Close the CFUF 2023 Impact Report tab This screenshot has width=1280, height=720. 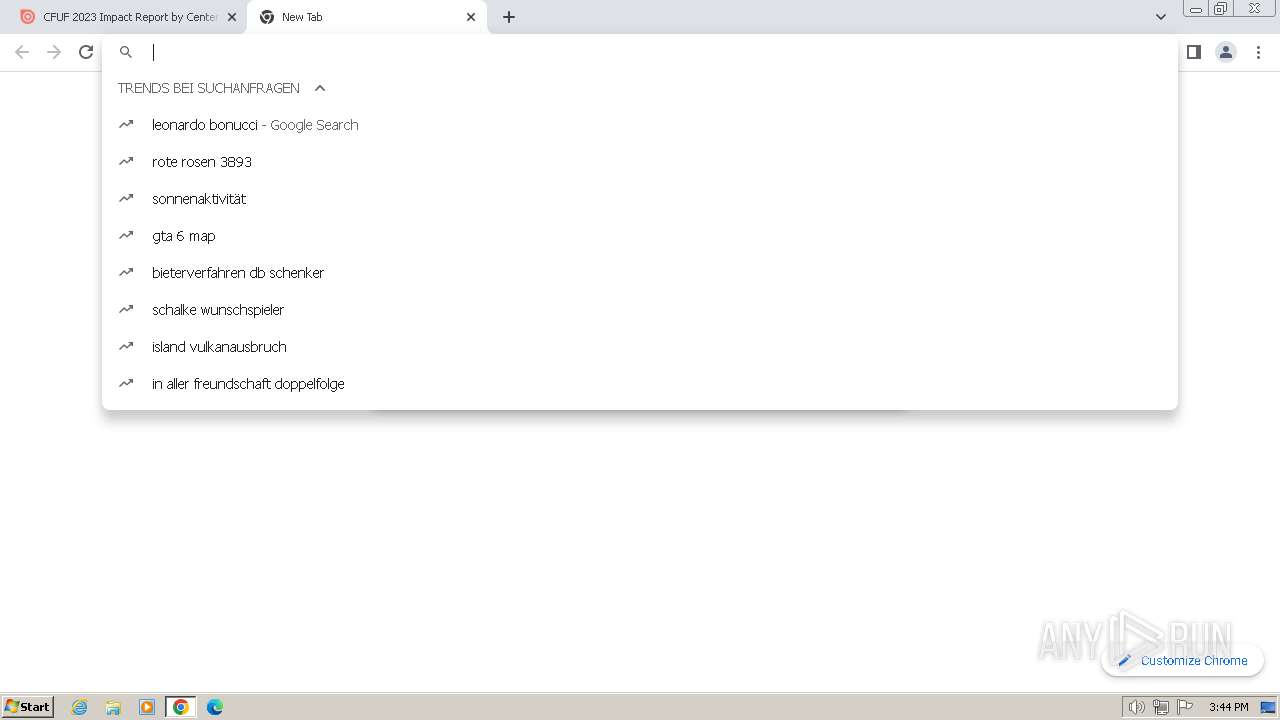click(x=232, y=17)
